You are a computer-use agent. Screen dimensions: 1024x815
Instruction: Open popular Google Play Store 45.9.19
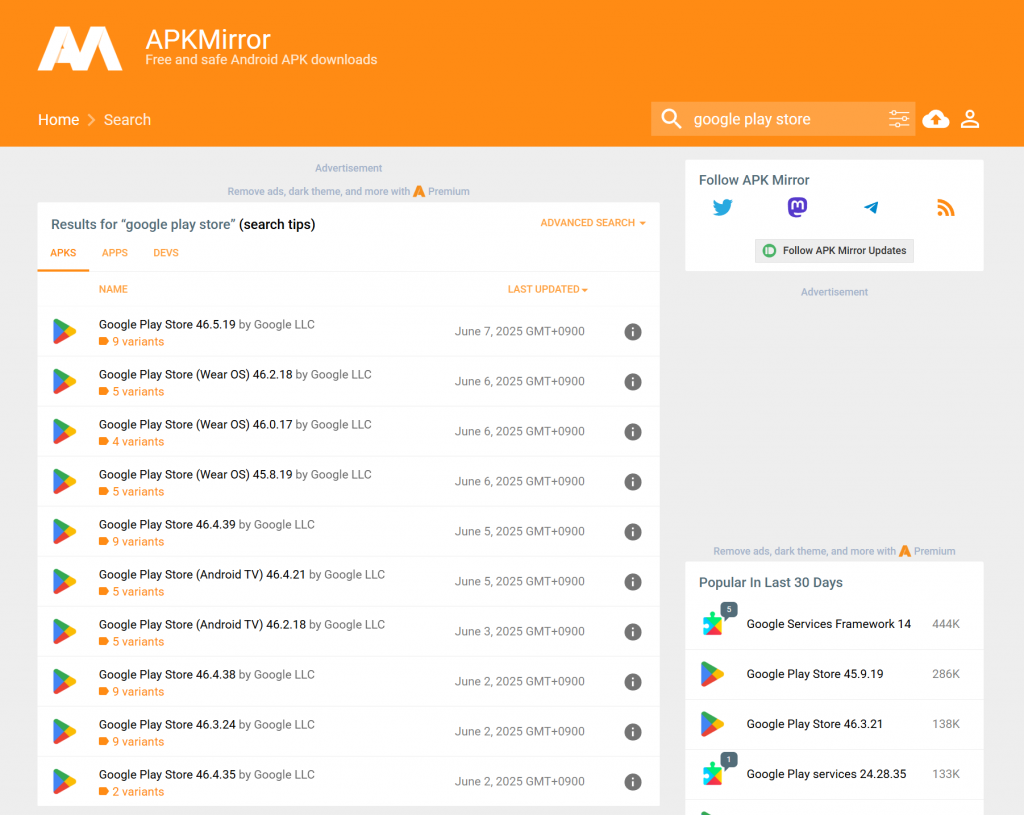coord(815,674)
